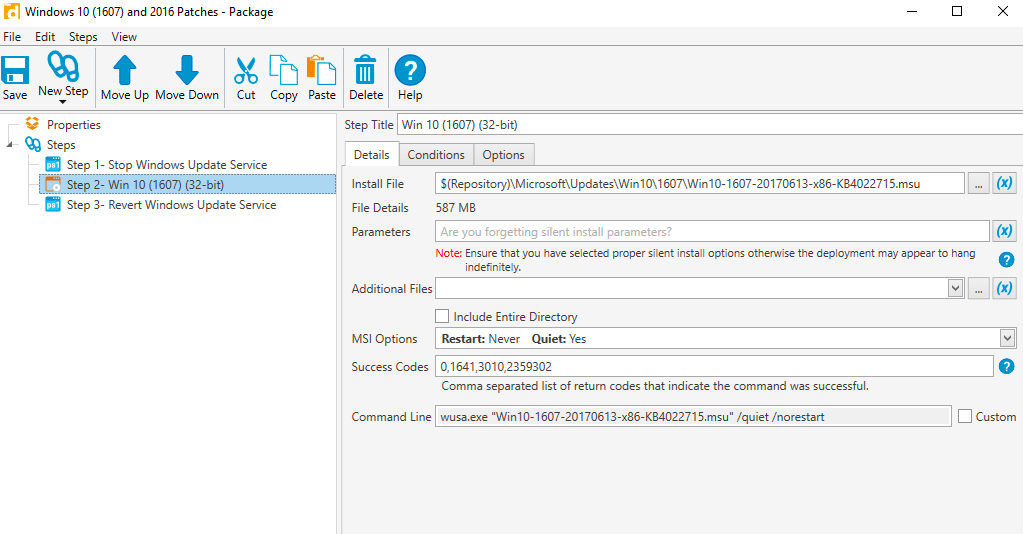The width and height of the screenshot is (1023, 534).
Task: Click the Delete trash can icon
Action: 365,70
